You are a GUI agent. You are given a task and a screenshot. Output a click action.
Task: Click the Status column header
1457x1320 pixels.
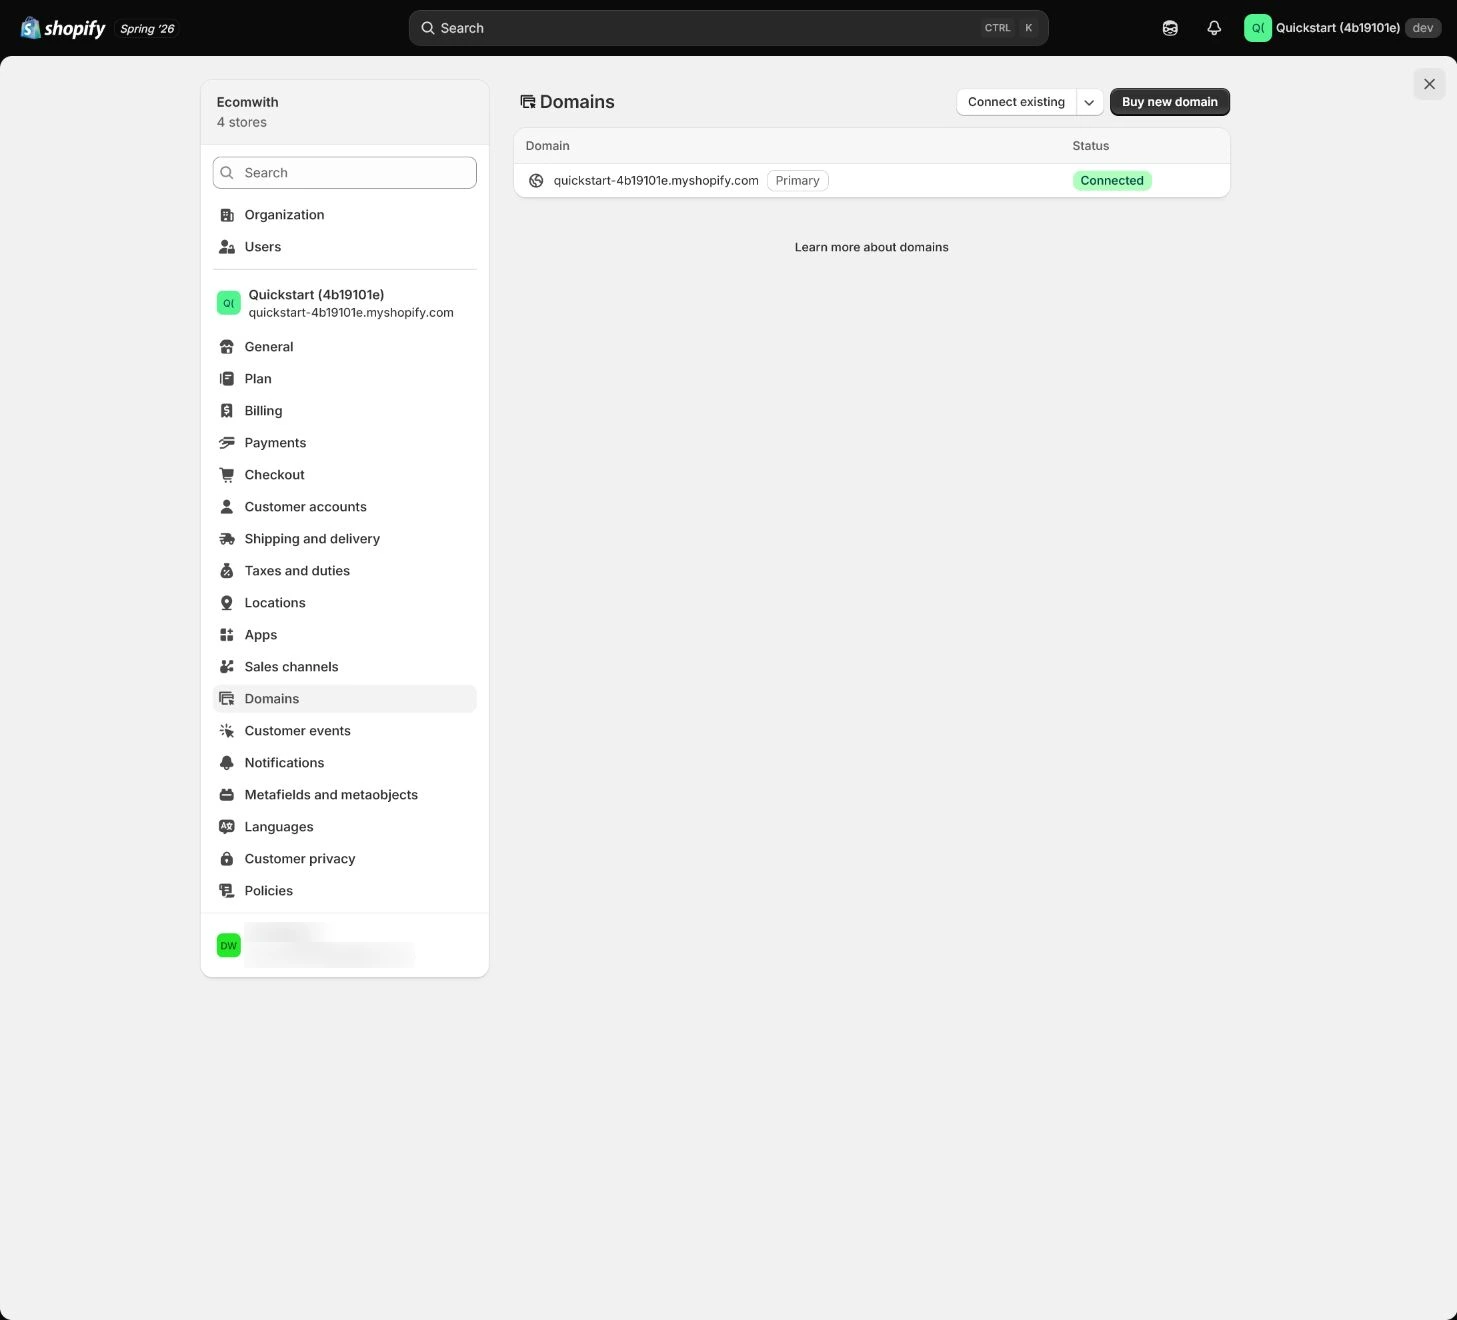[1091, 146]
